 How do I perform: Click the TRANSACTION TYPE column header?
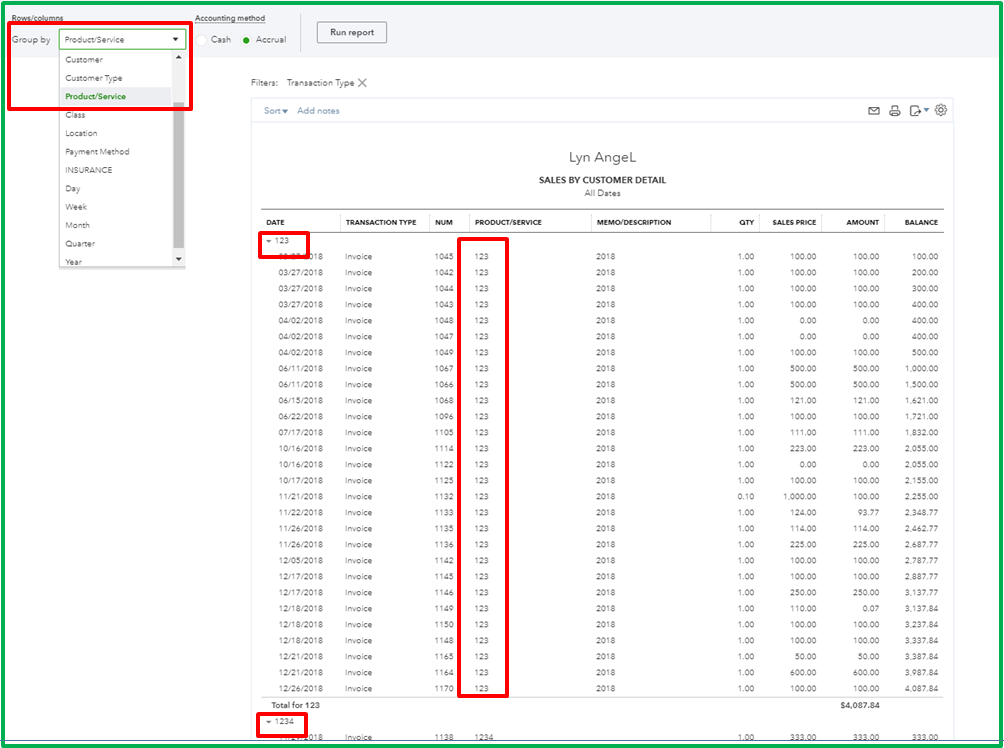[381, 222]
